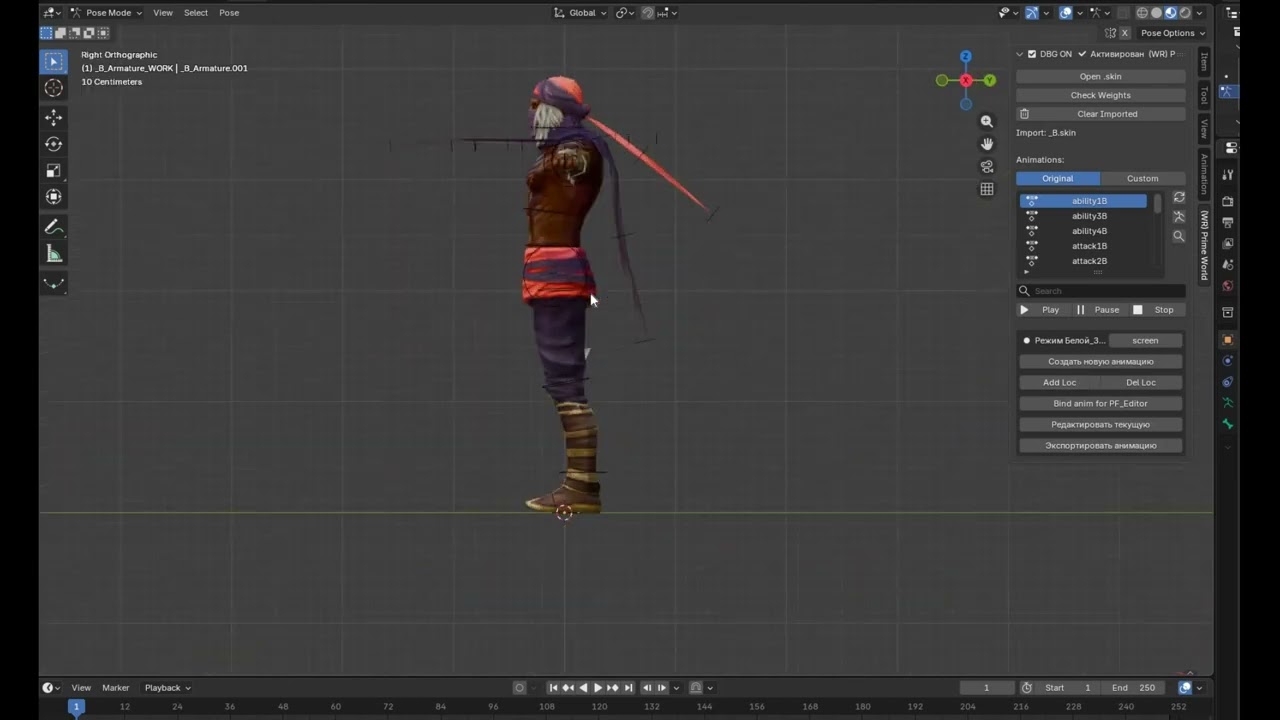Open the Pose Options dropdown
Viewport: 1280px width, 720px height.
(1174, 33)
